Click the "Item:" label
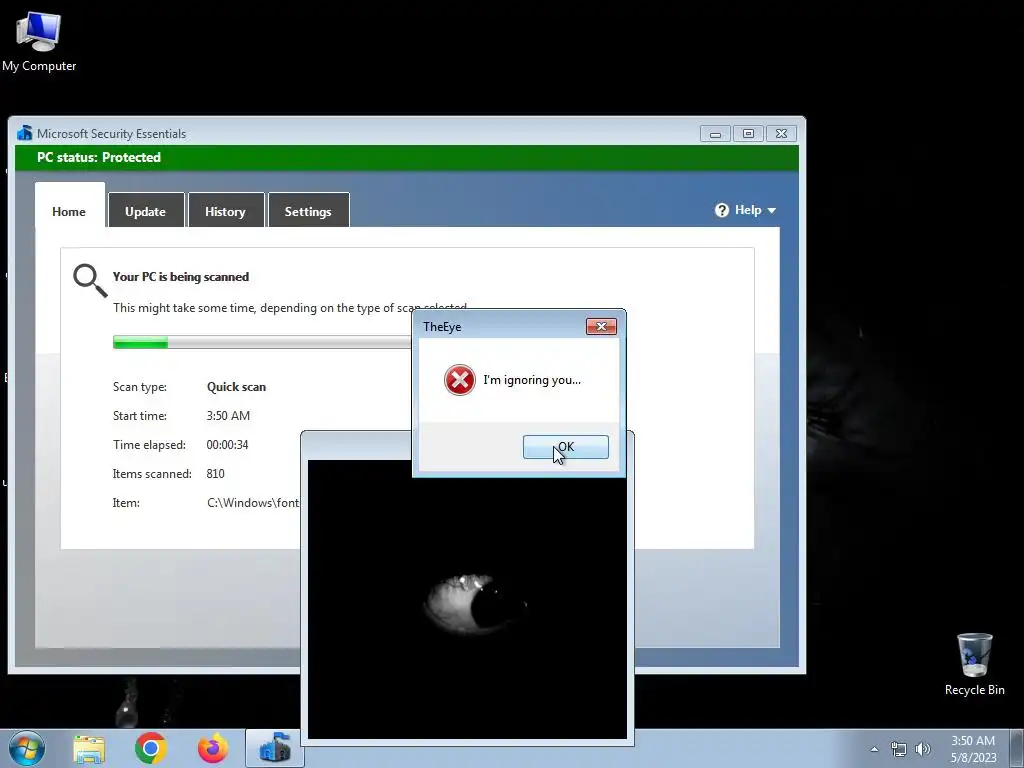Viewport: 1024px width, 768px height. pyautogui.click(x=126, y=503)
